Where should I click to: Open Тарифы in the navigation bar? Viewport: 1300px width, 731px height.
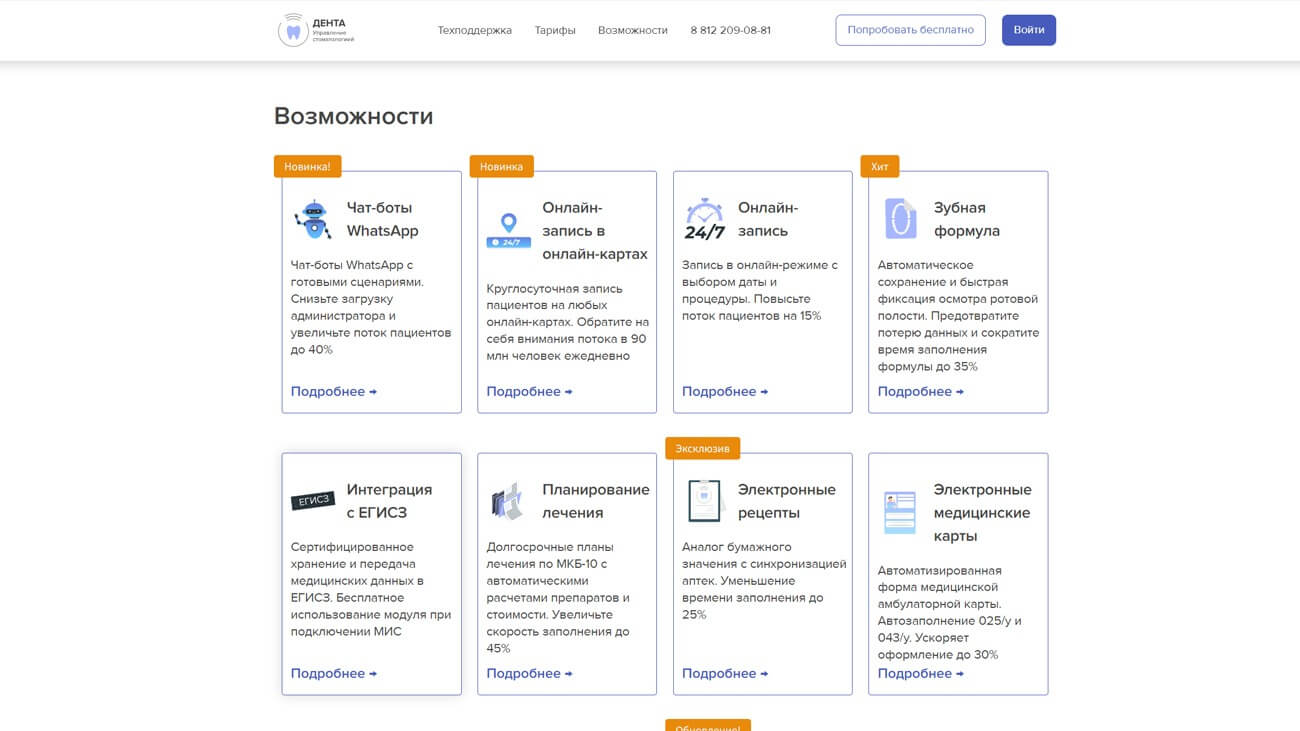[x=555, y=30]
